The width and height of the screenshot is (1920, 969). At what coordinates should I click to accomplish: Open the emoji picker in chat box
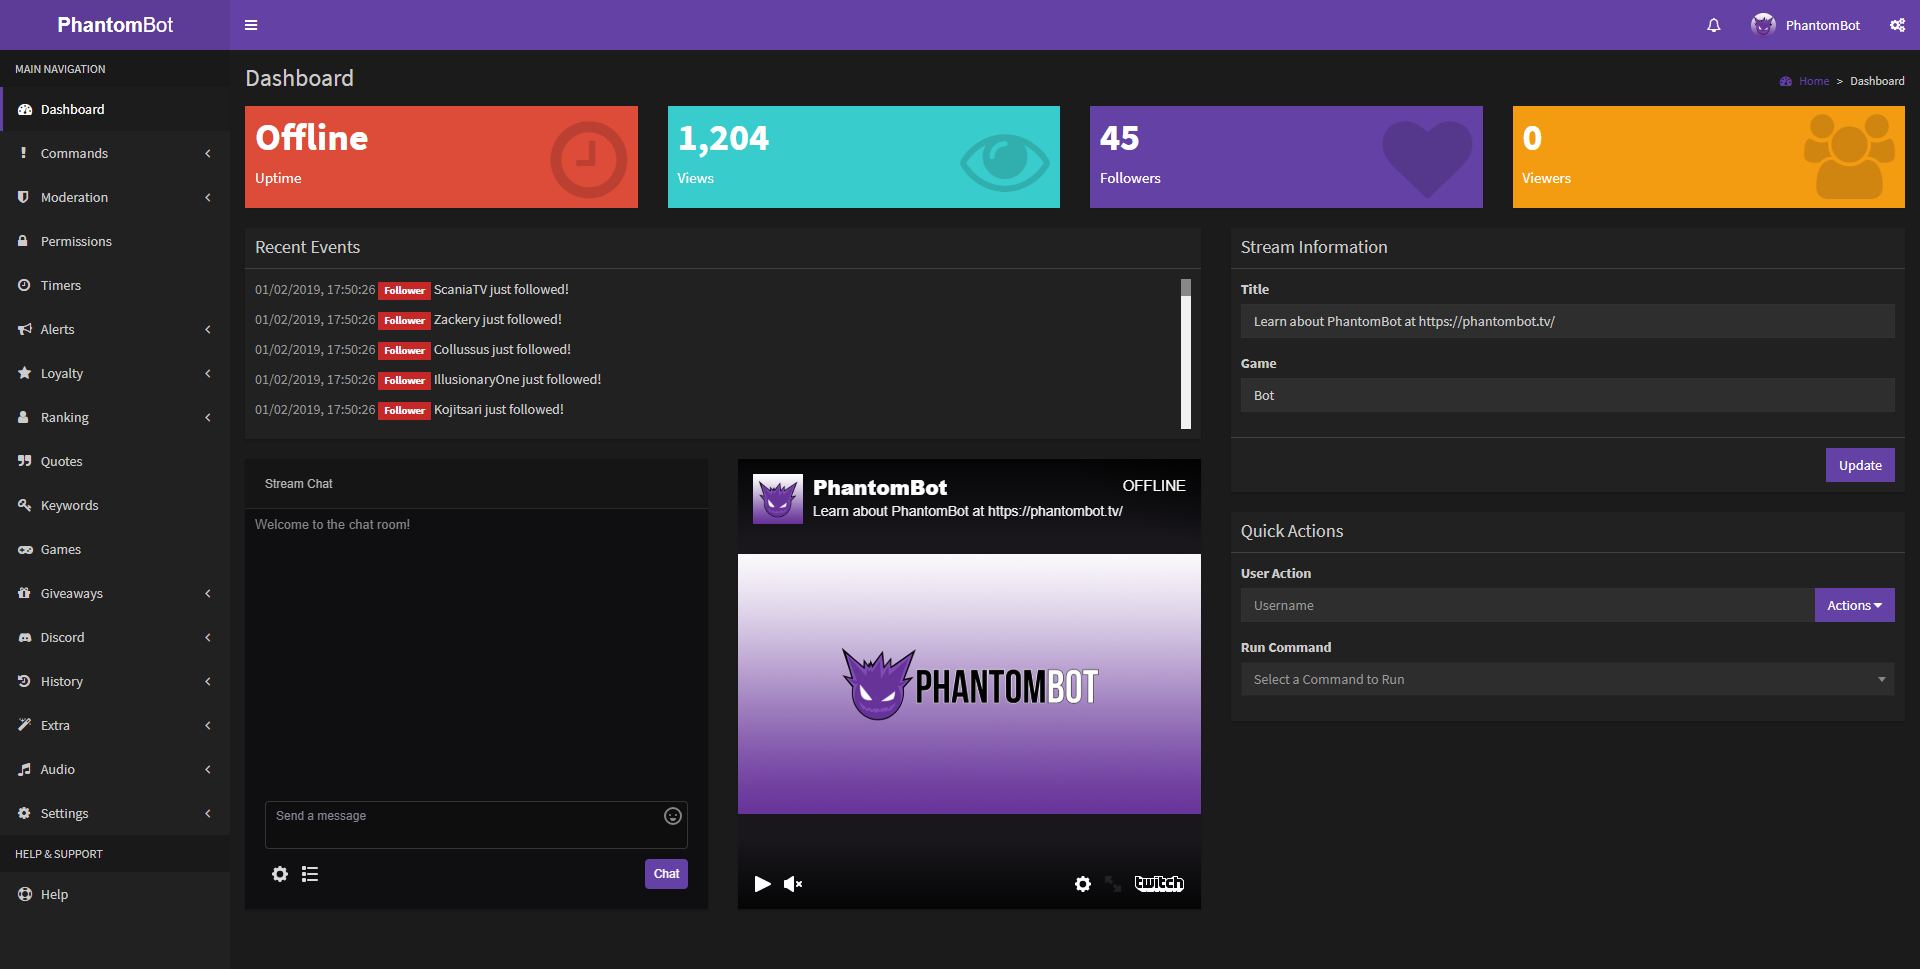click(673, 816)
